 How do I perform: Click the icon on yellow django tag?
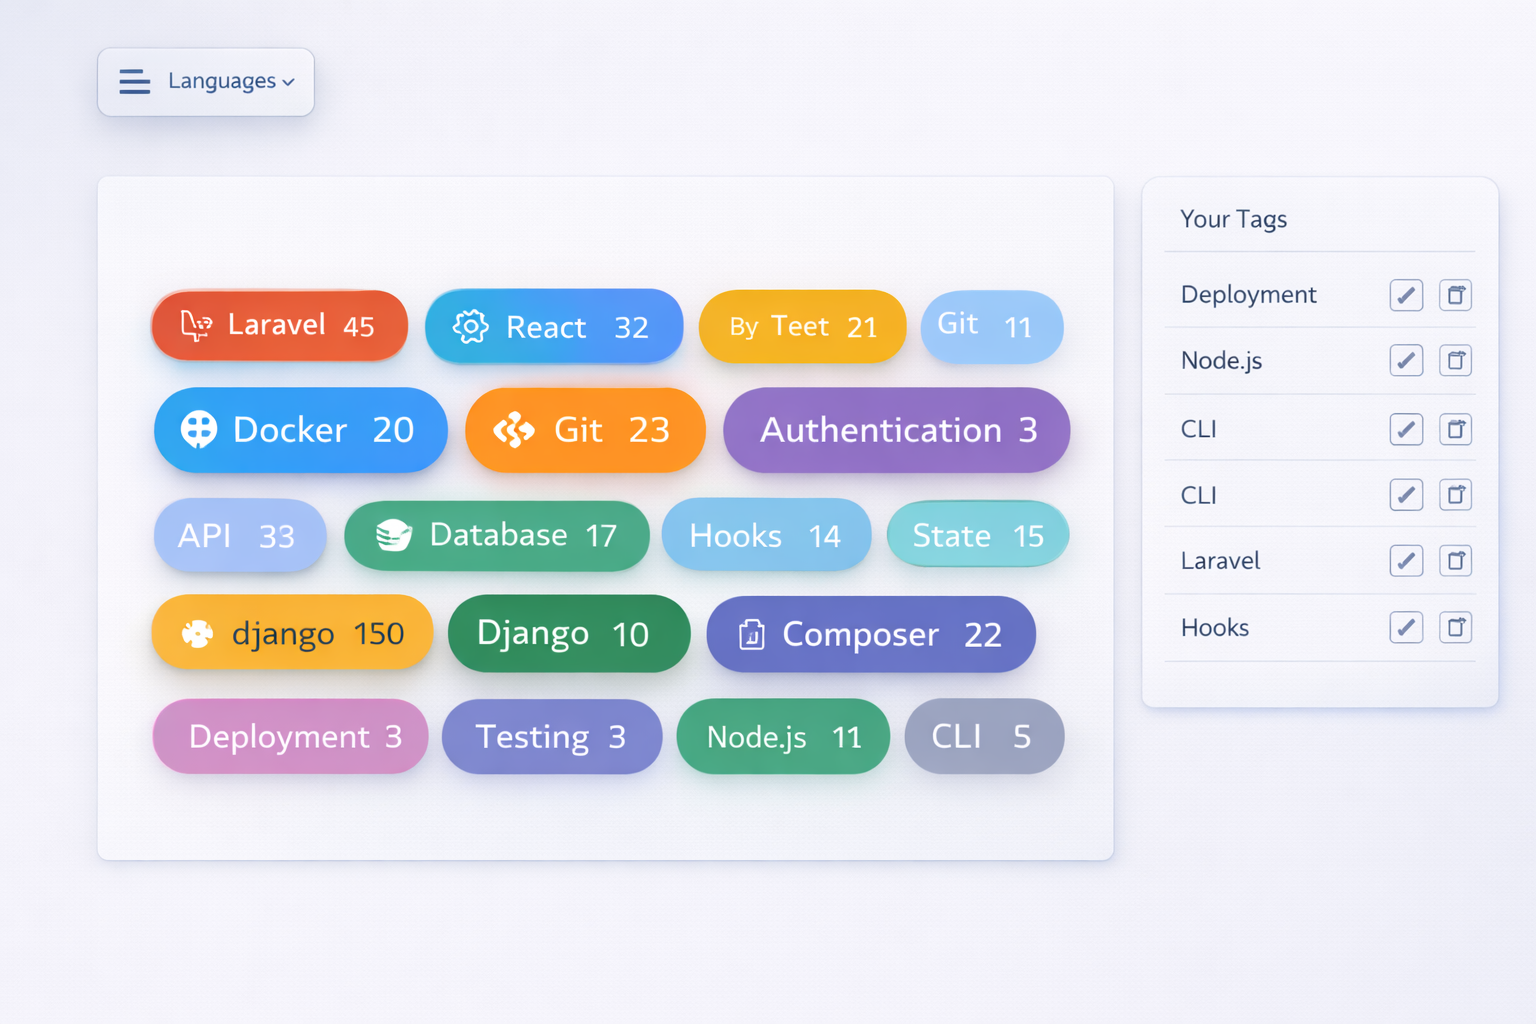197,634
